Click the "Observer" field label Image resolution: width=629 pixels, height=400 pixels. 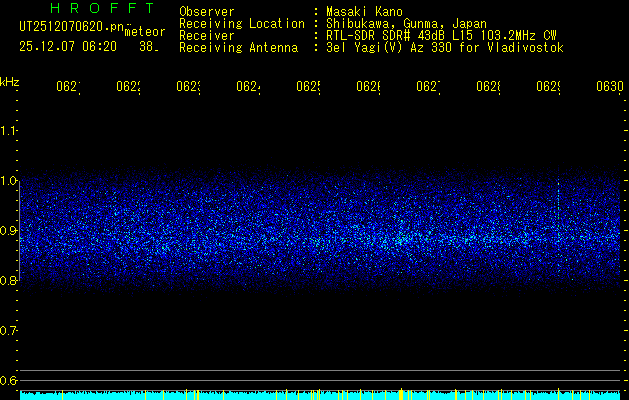tap(207, 12)
